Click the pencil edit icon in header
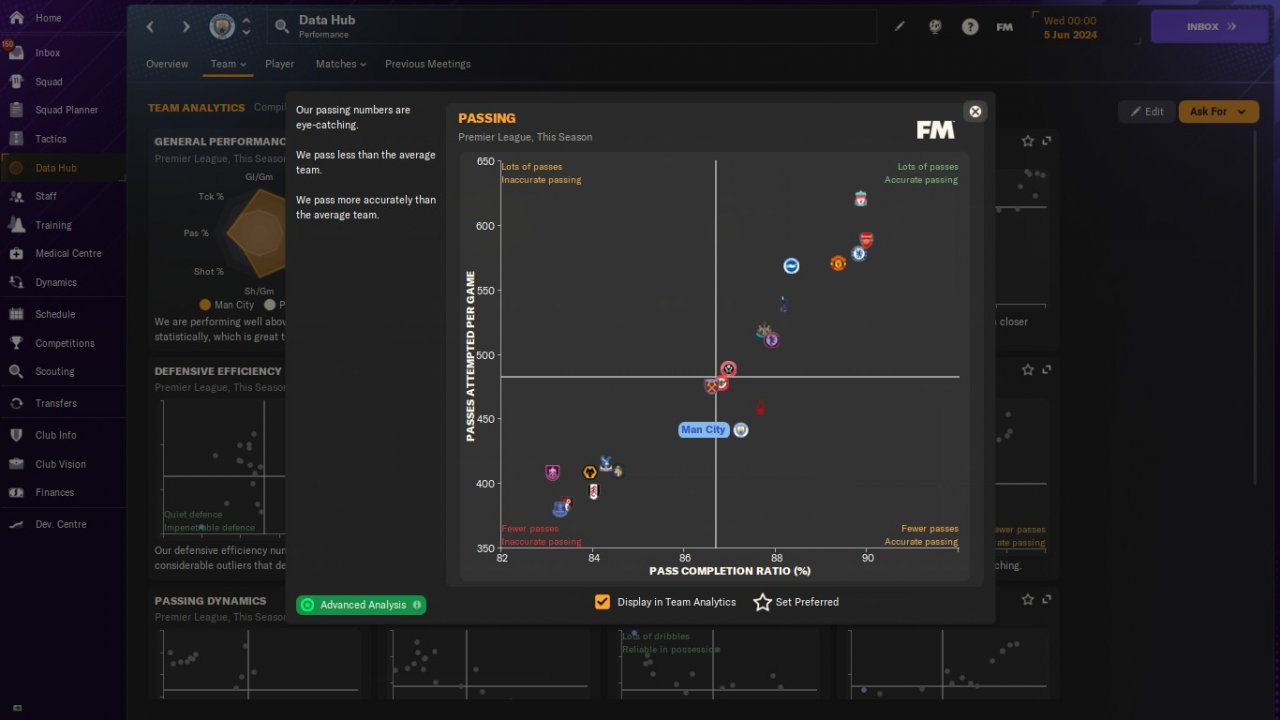The image size is (1280, 720). click(900, 27)
